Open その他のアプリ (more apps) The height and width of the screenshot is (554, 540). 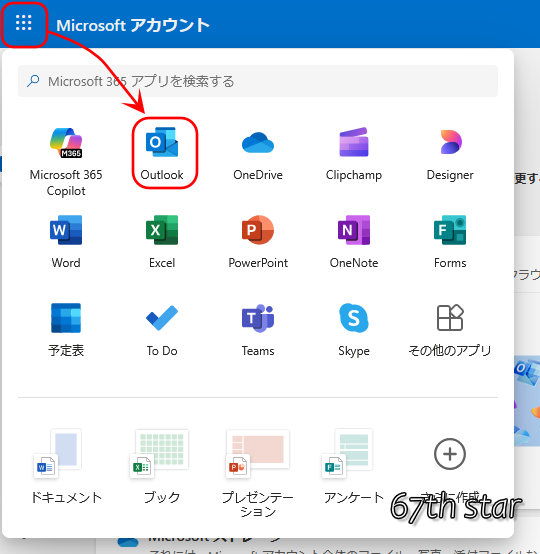click(450, 330)
